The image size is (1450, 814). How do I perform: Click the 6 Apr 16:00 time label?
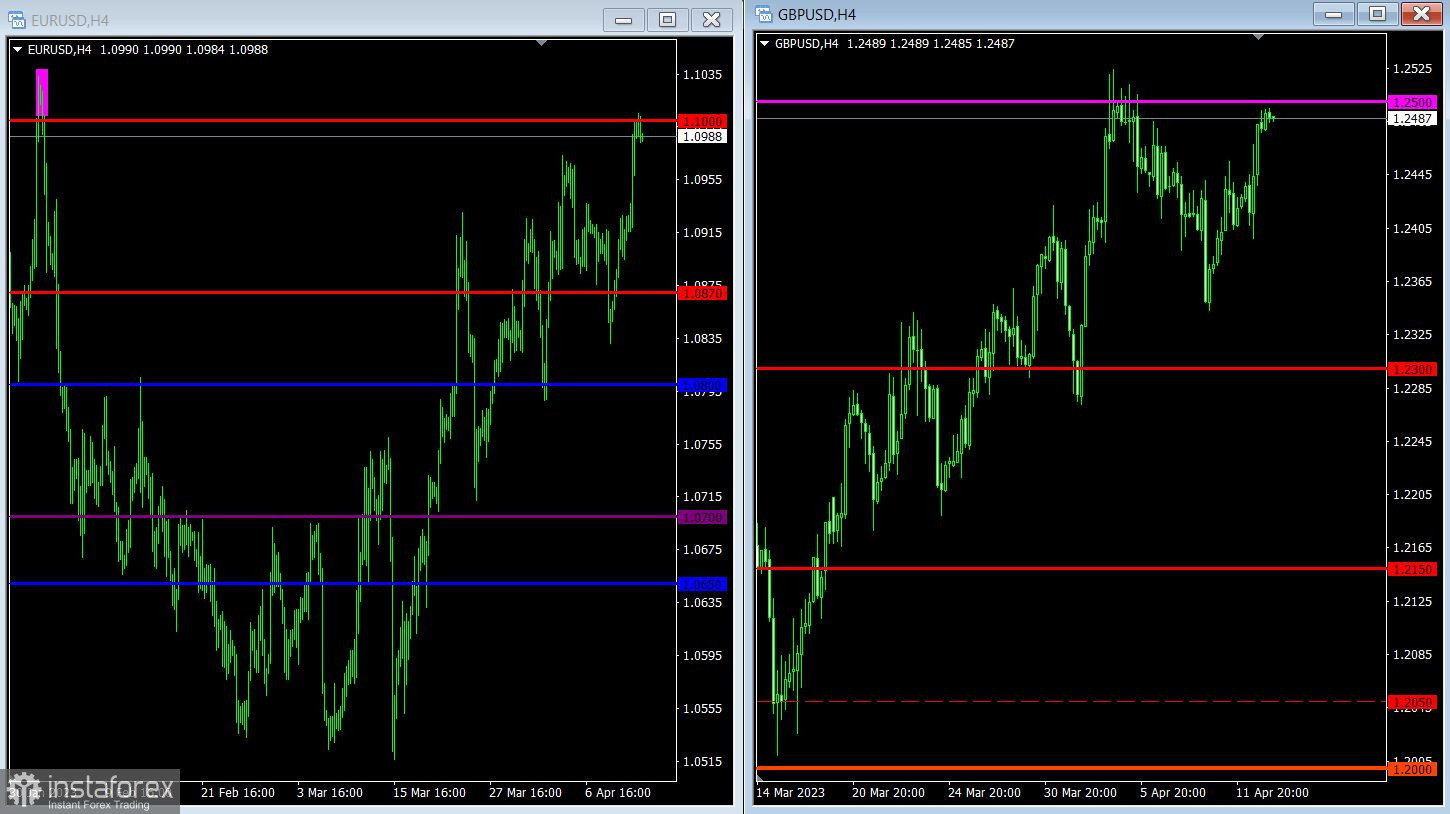(617, 792)
